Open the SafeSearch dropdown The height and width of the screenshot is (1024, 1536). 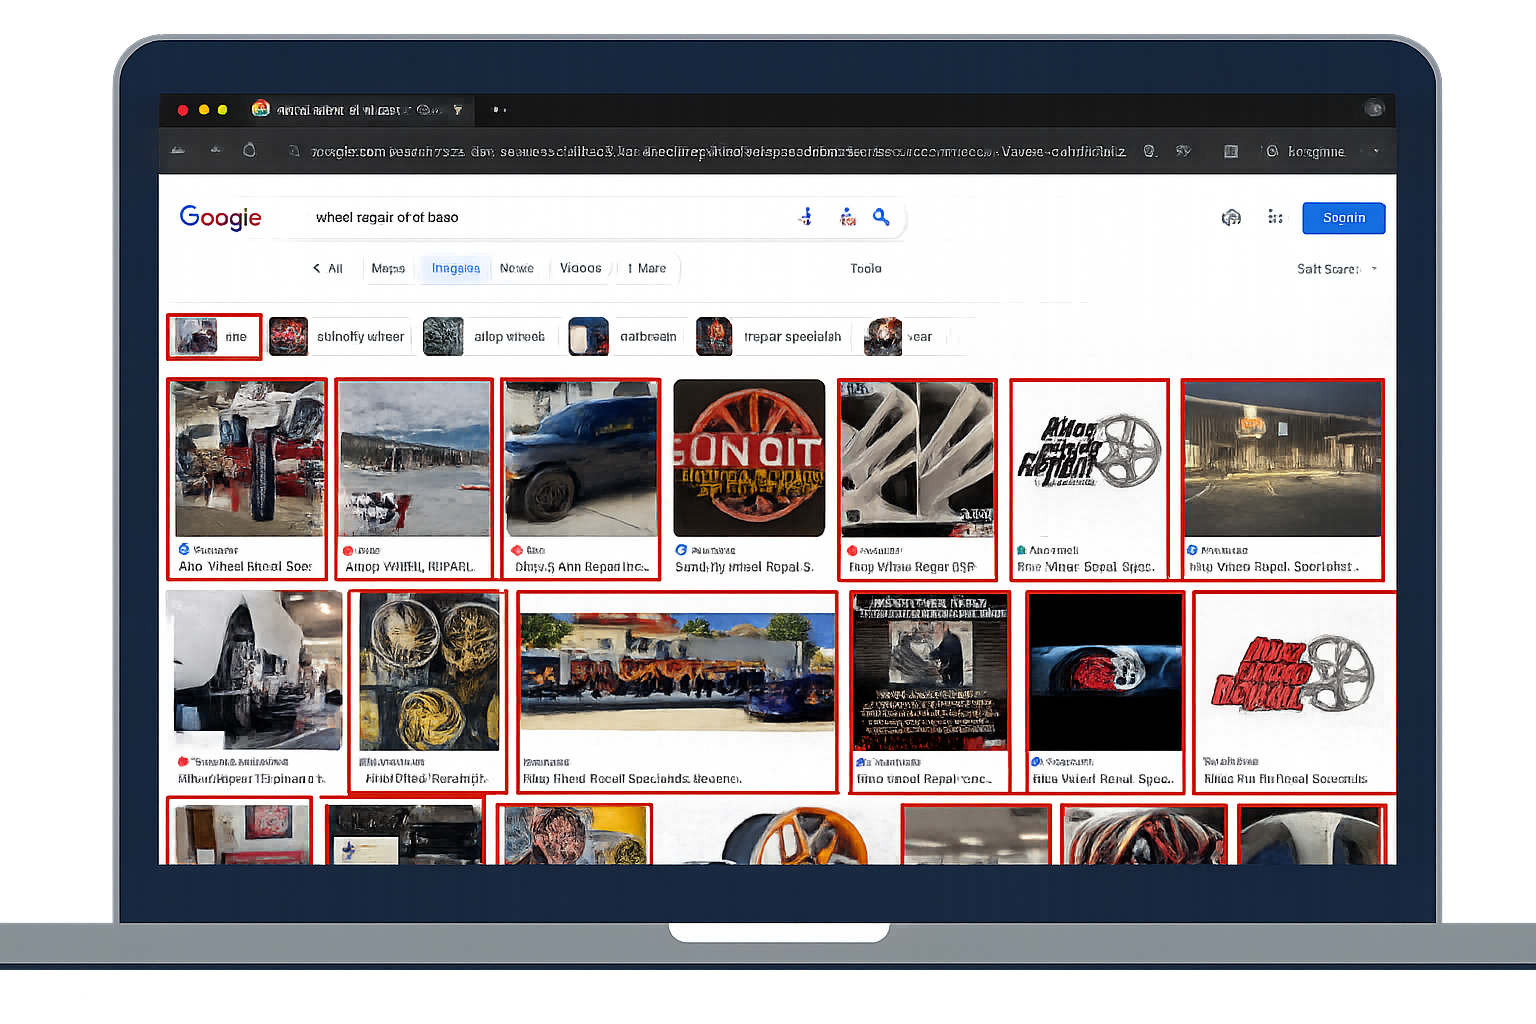pos(1337,268)
